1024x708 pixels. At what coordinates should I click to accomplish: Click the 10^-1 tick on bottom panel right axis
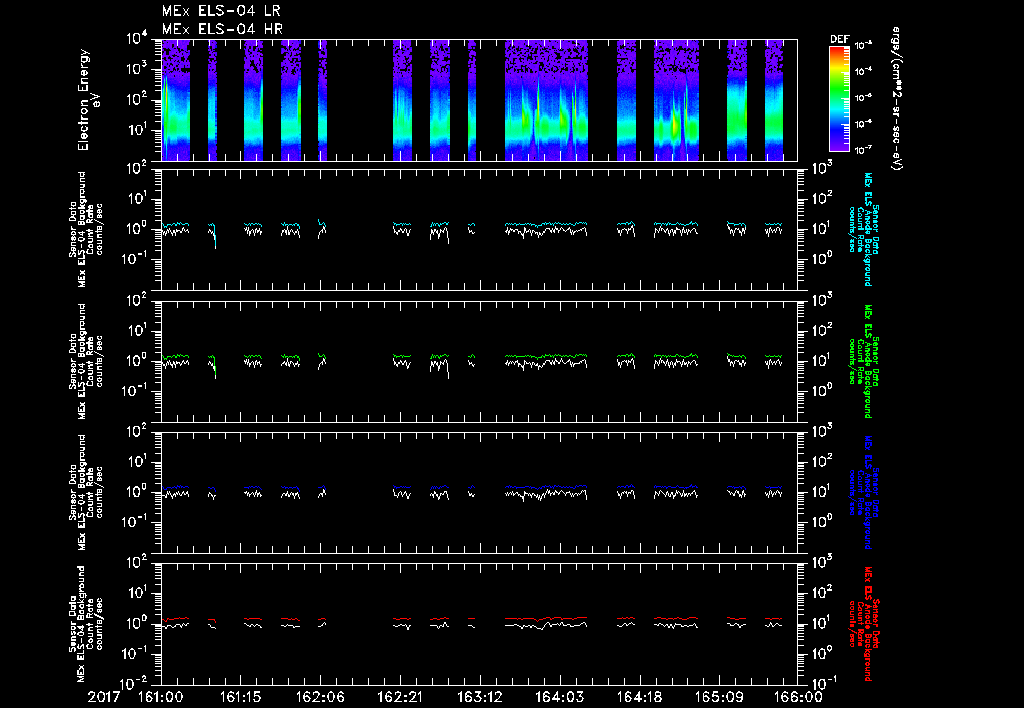tap(822, 683)
